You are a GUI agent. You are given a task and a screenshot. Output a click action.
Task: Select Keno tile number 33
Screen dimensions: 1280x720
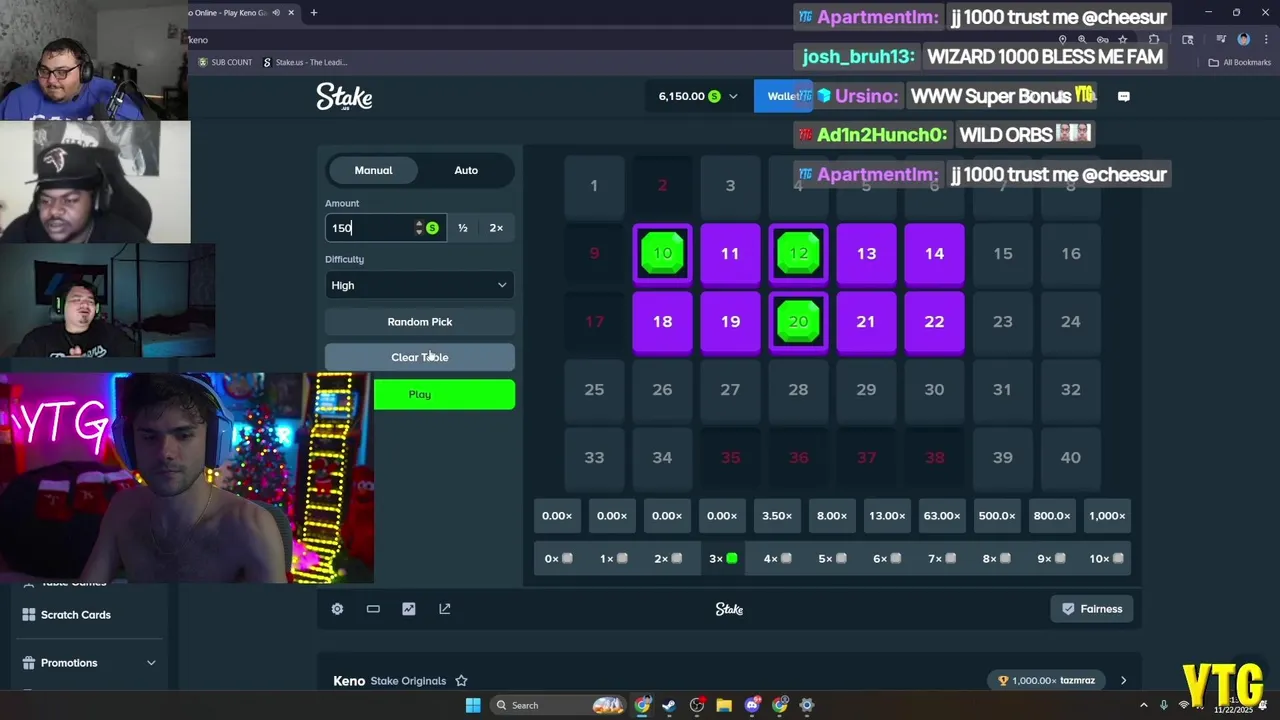(x=594, y=458)
